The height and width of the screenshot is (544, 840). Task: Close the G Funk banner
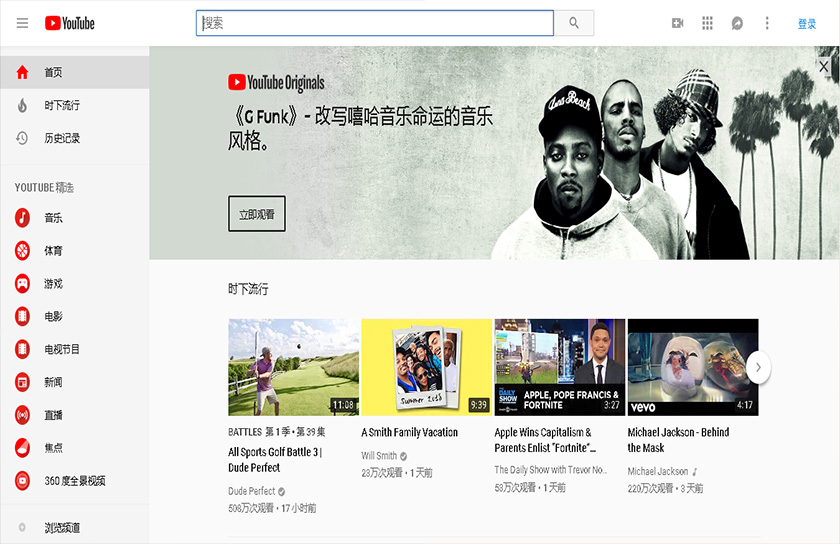(x=823, y=67)
